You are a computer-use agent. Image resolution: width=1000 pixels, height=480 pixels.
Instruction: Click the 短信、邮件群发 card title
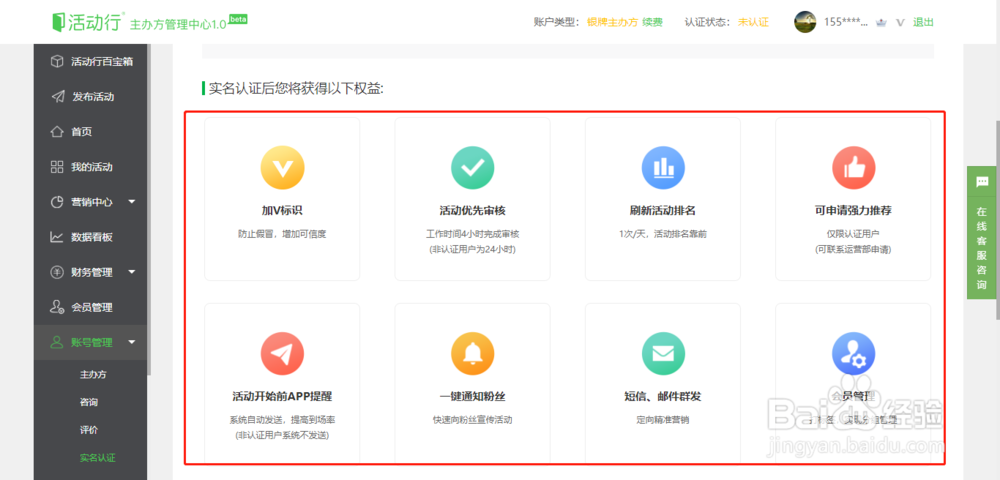pos(663,396)
